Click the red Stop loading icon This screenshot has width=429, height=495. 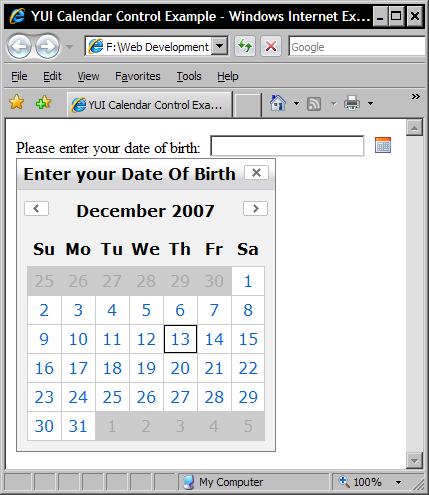(271, 46)
